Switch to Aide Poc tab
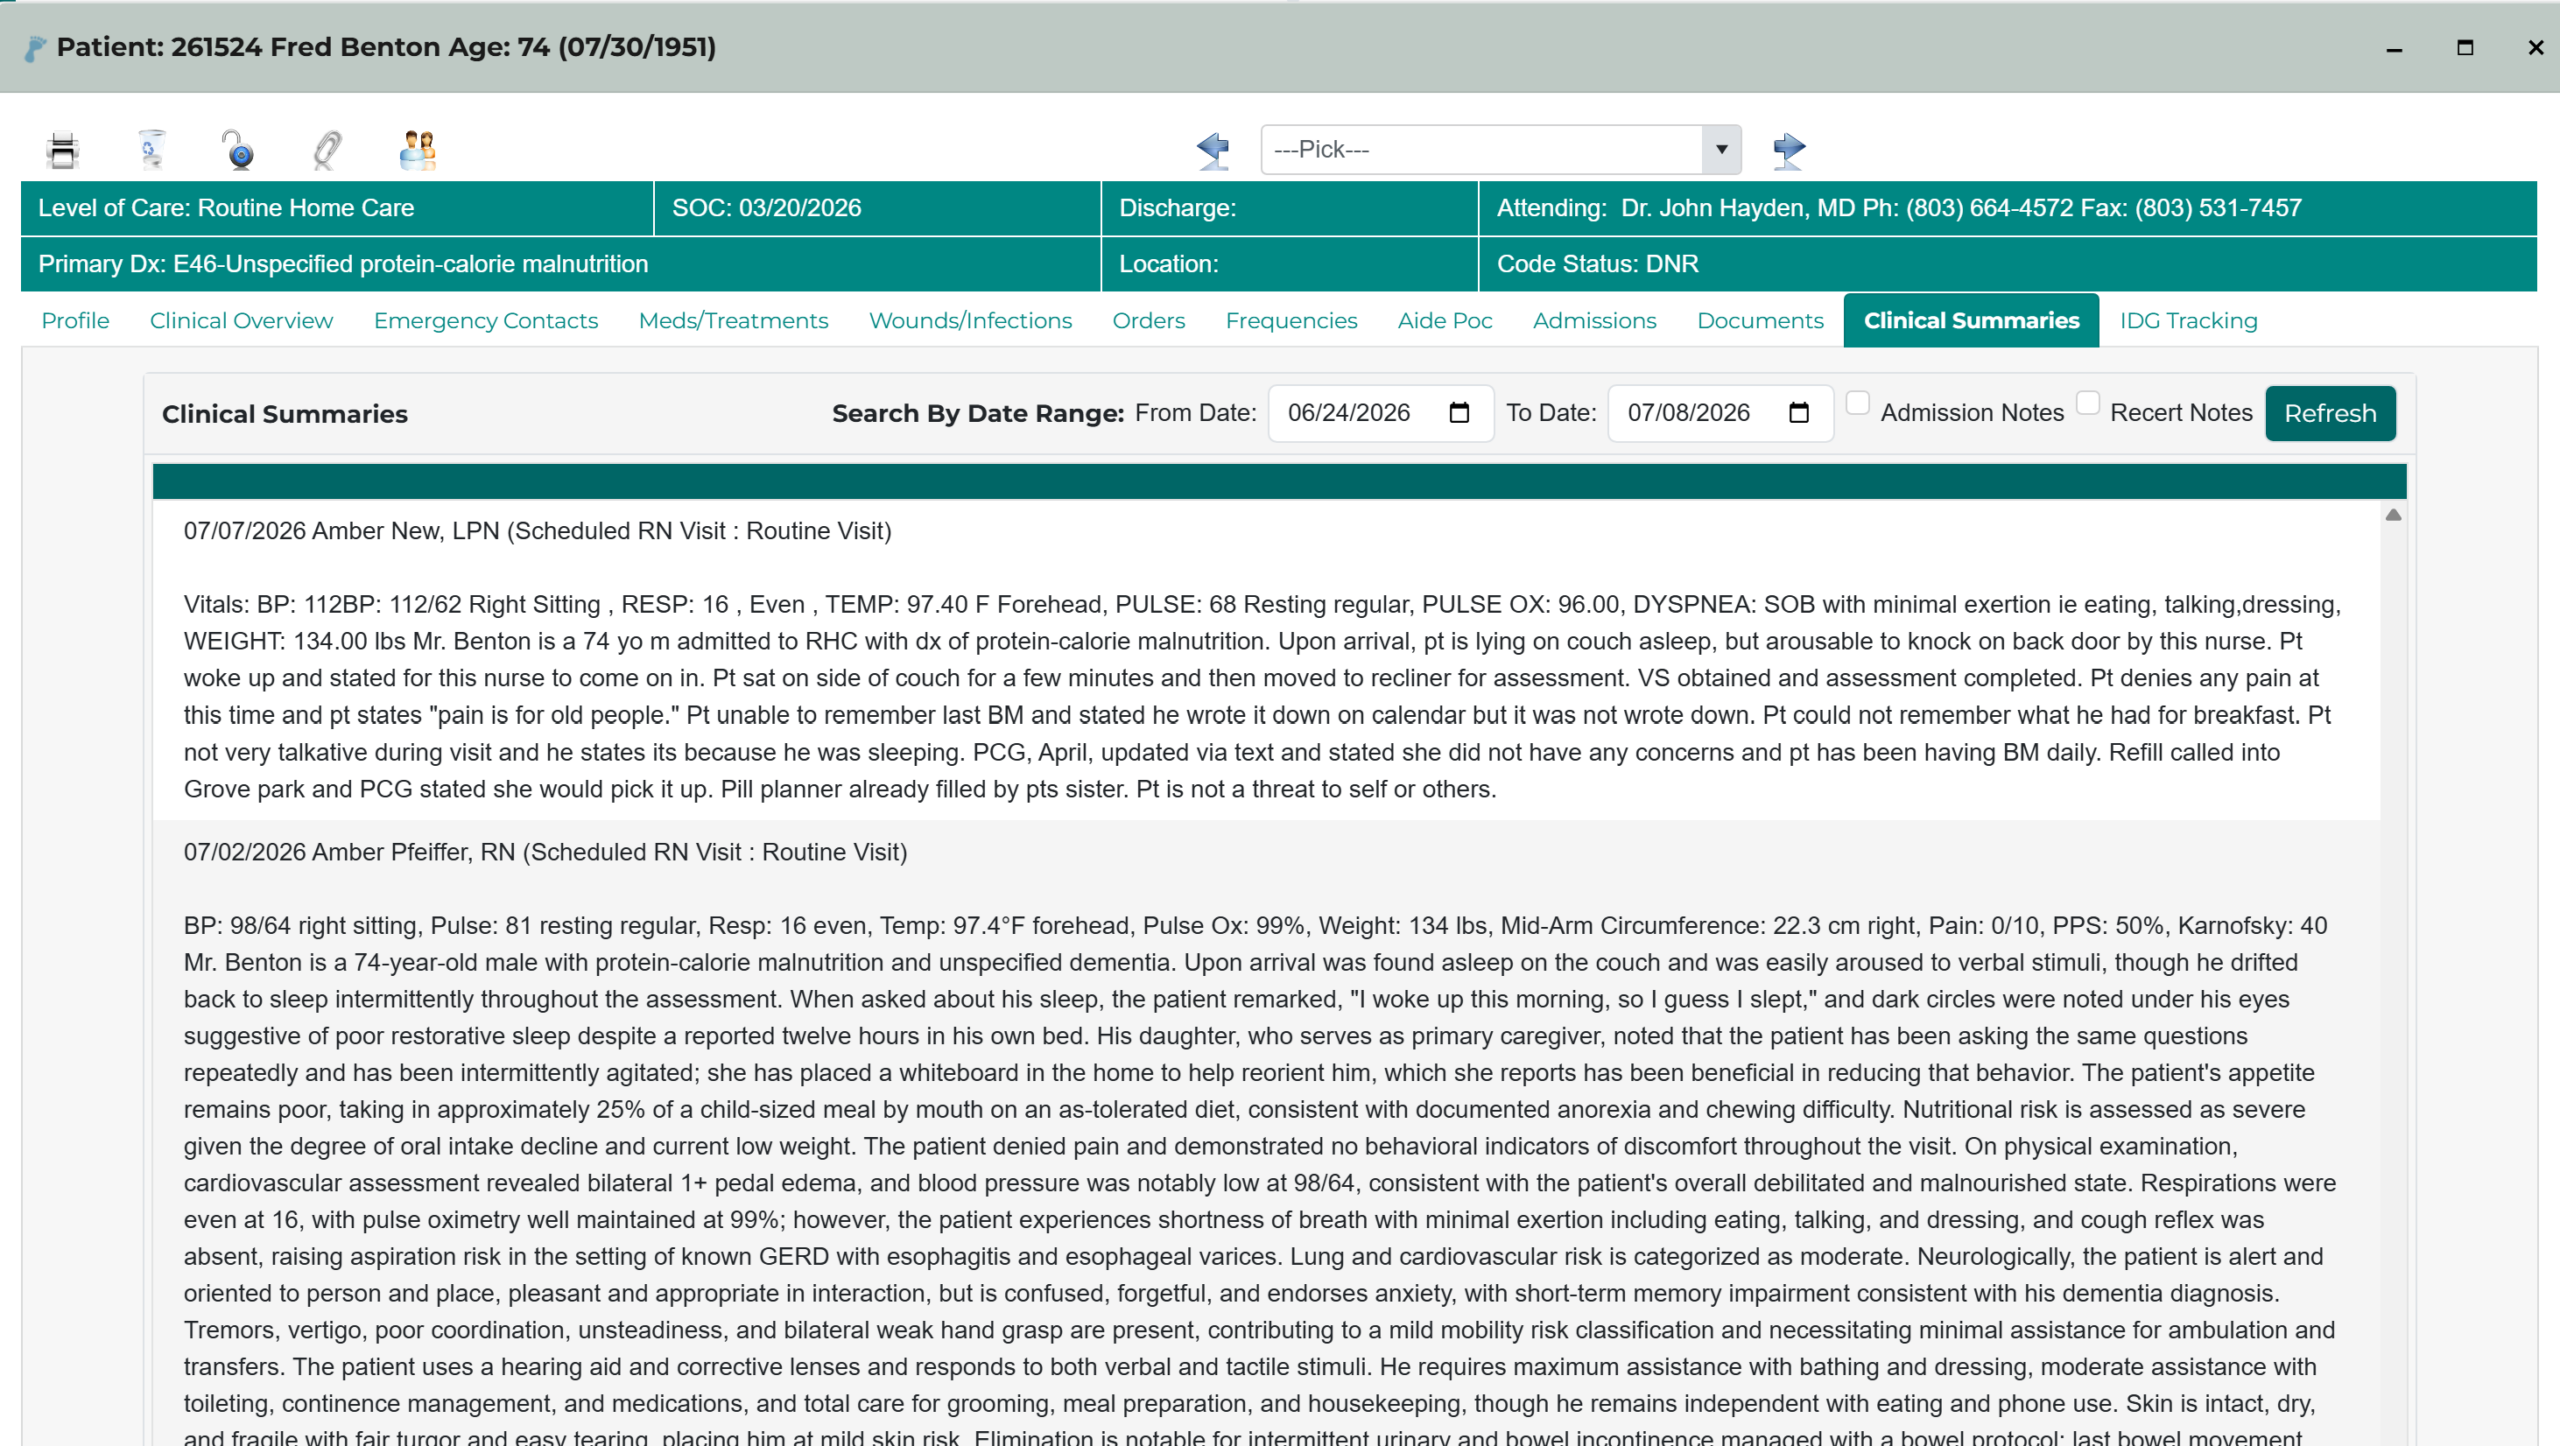 click(1445, 321)
